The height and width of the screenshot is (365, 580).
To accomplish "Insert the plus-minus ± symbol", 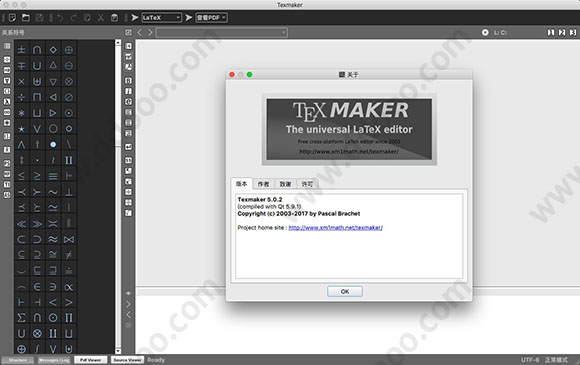I will pos(21,50).
